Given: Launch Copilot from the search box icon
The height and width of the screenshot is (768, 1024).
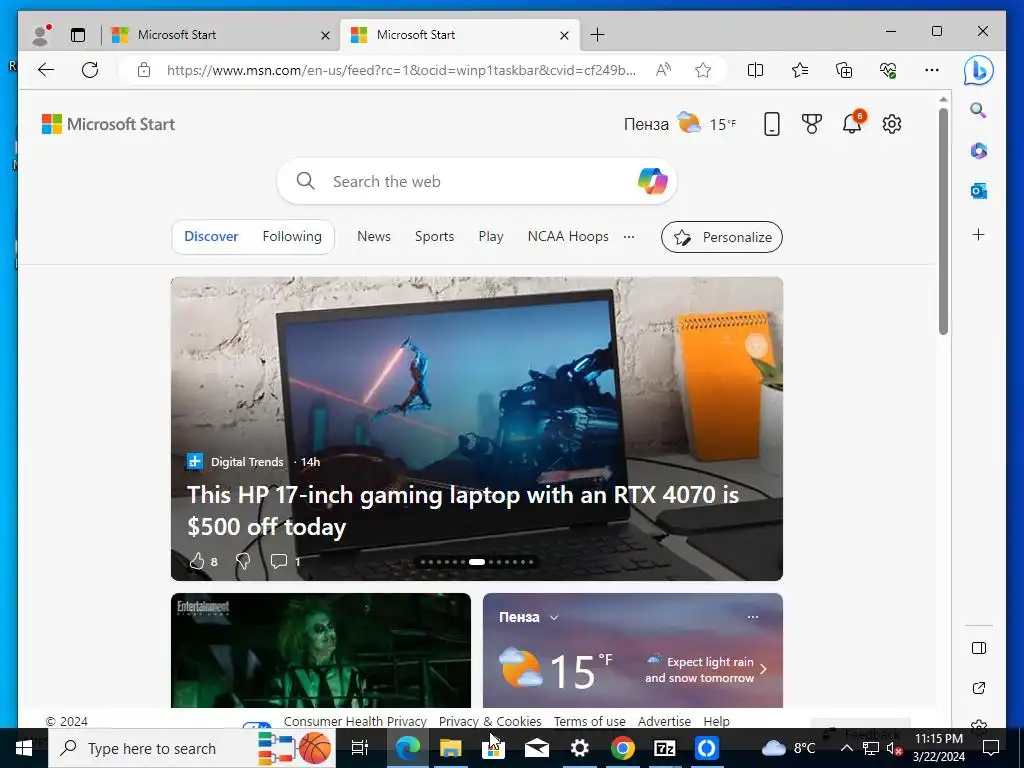Looking at the screenshot, I should point(652,181).
